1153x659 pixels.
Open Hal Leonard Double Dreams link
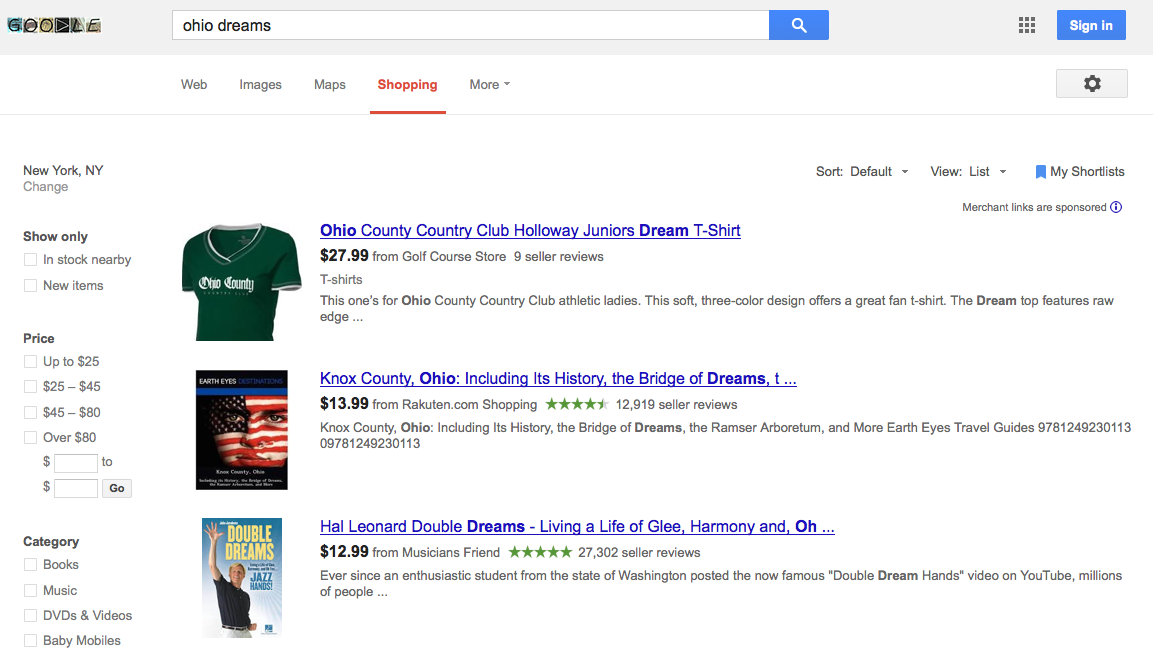[577, 527]
